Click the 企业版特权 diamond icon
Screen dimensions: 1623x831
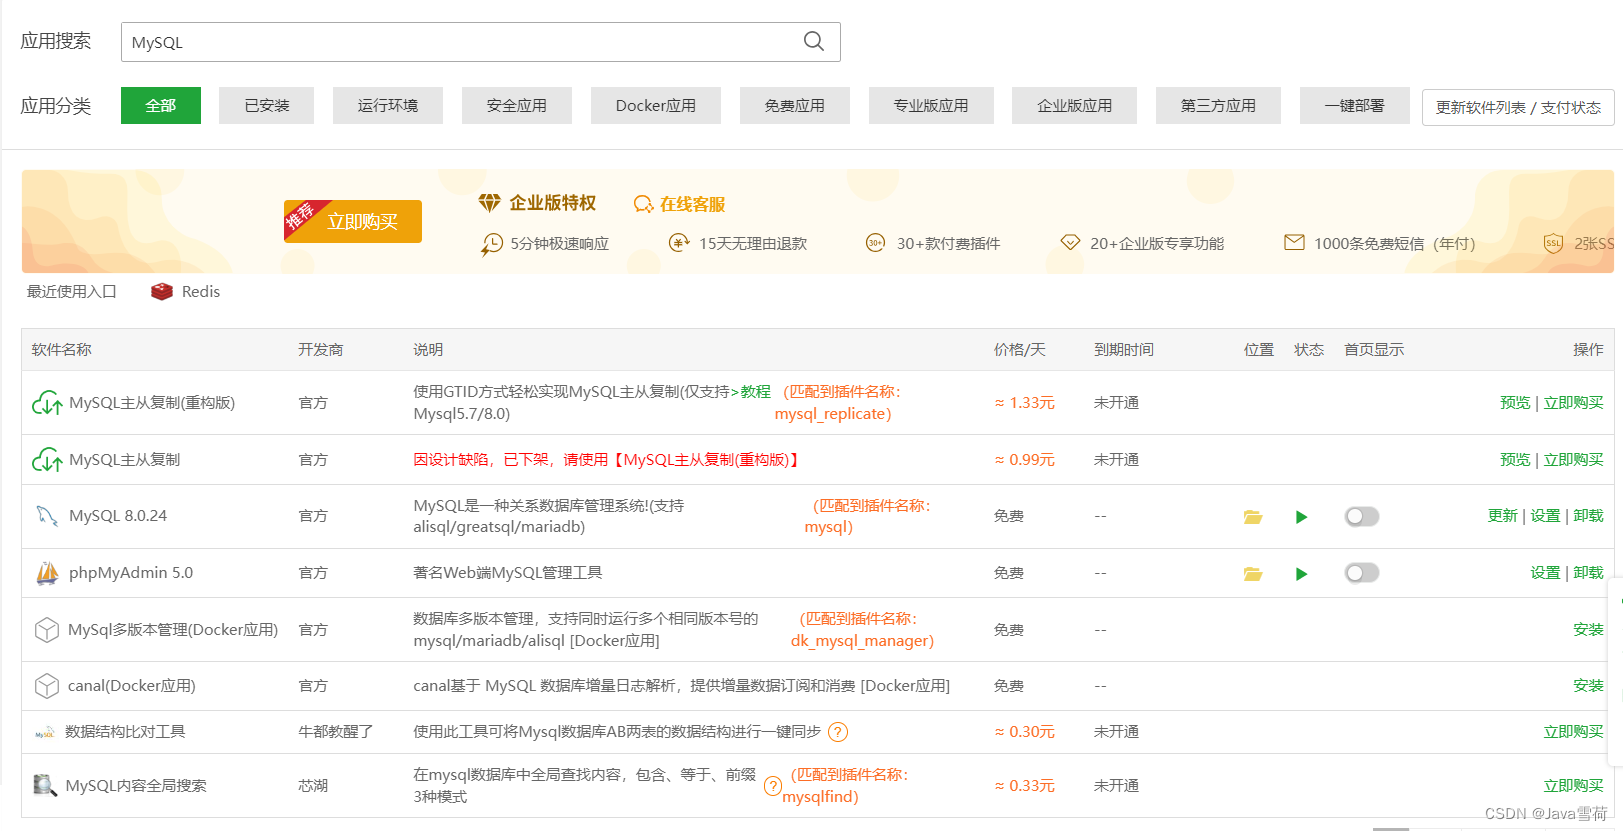pos(489,203)
